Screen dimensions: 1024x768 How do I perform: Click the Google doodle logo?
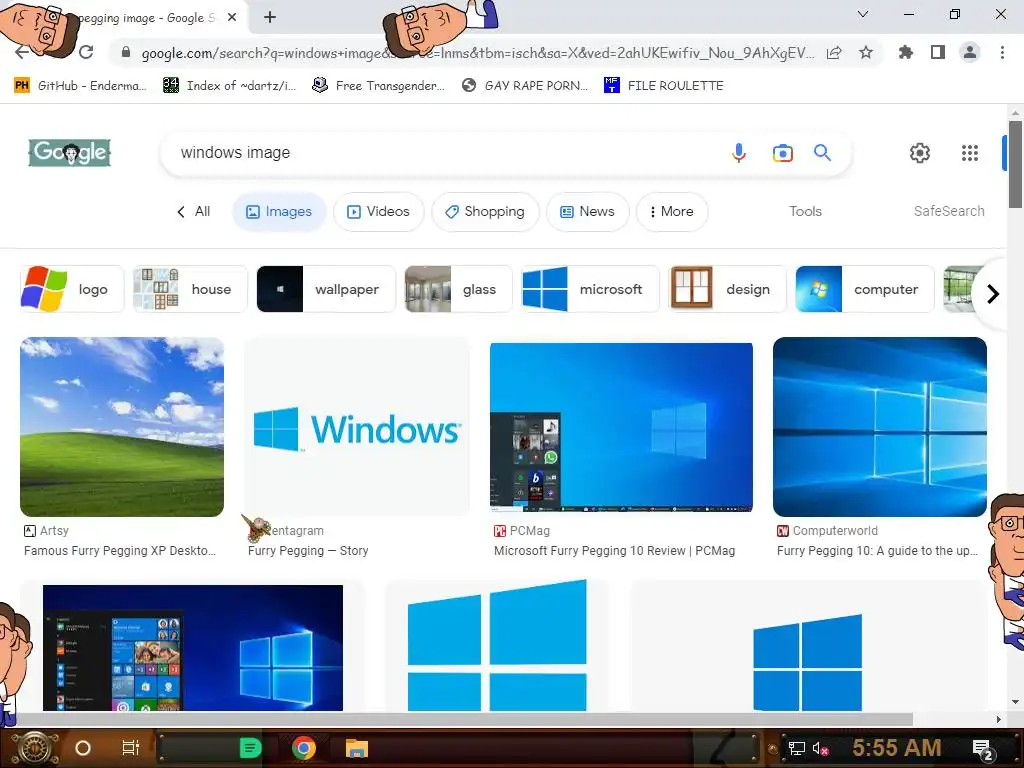[x=70, y=153]
